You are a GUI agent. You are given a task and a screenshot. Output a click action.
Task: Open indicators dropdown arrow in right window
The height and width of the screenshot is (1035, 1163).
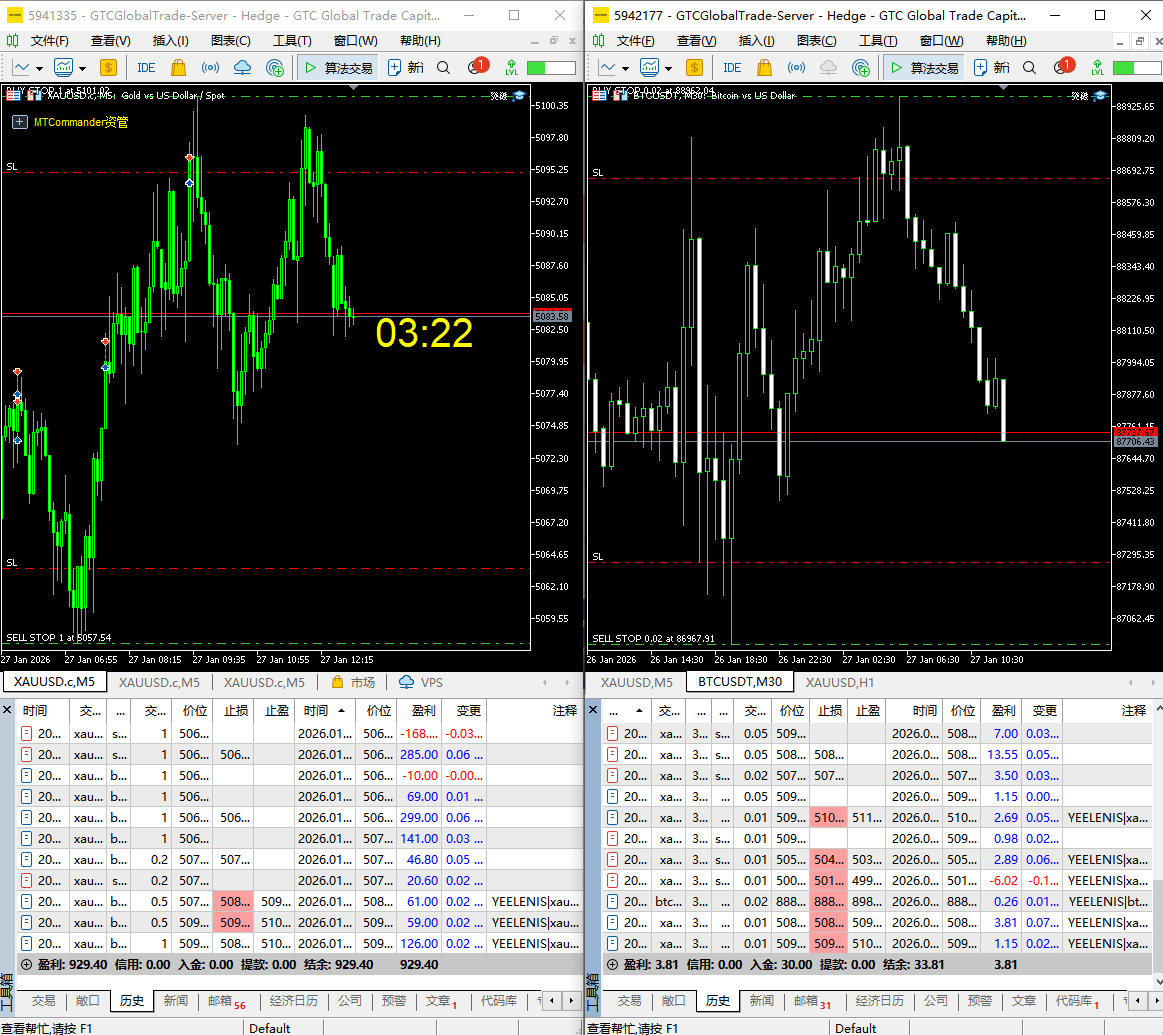[668, 69]
